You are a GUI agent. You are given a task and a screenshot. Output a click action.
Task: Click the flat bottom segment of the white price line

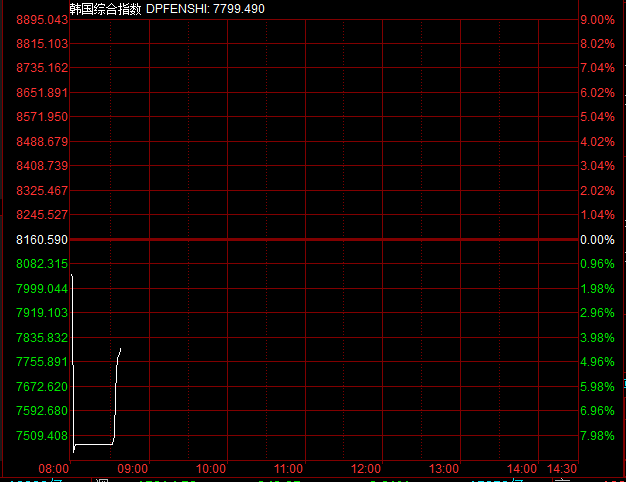pyautogui.click(x=93, y=444)
